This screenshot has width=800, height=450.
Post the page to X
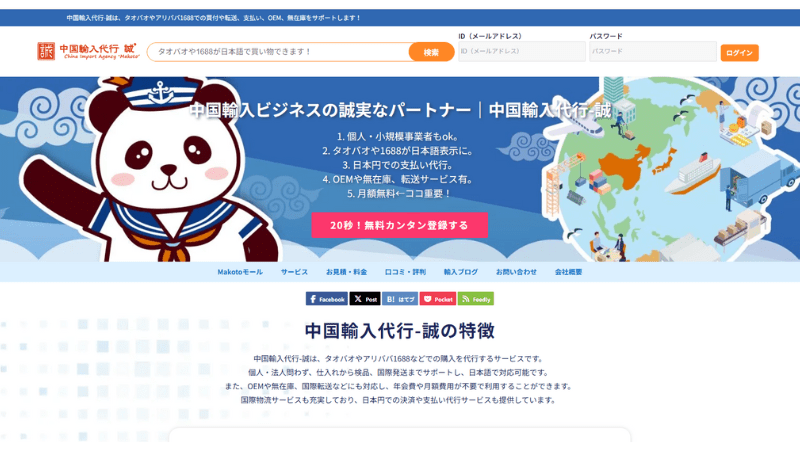pos(365,299)
